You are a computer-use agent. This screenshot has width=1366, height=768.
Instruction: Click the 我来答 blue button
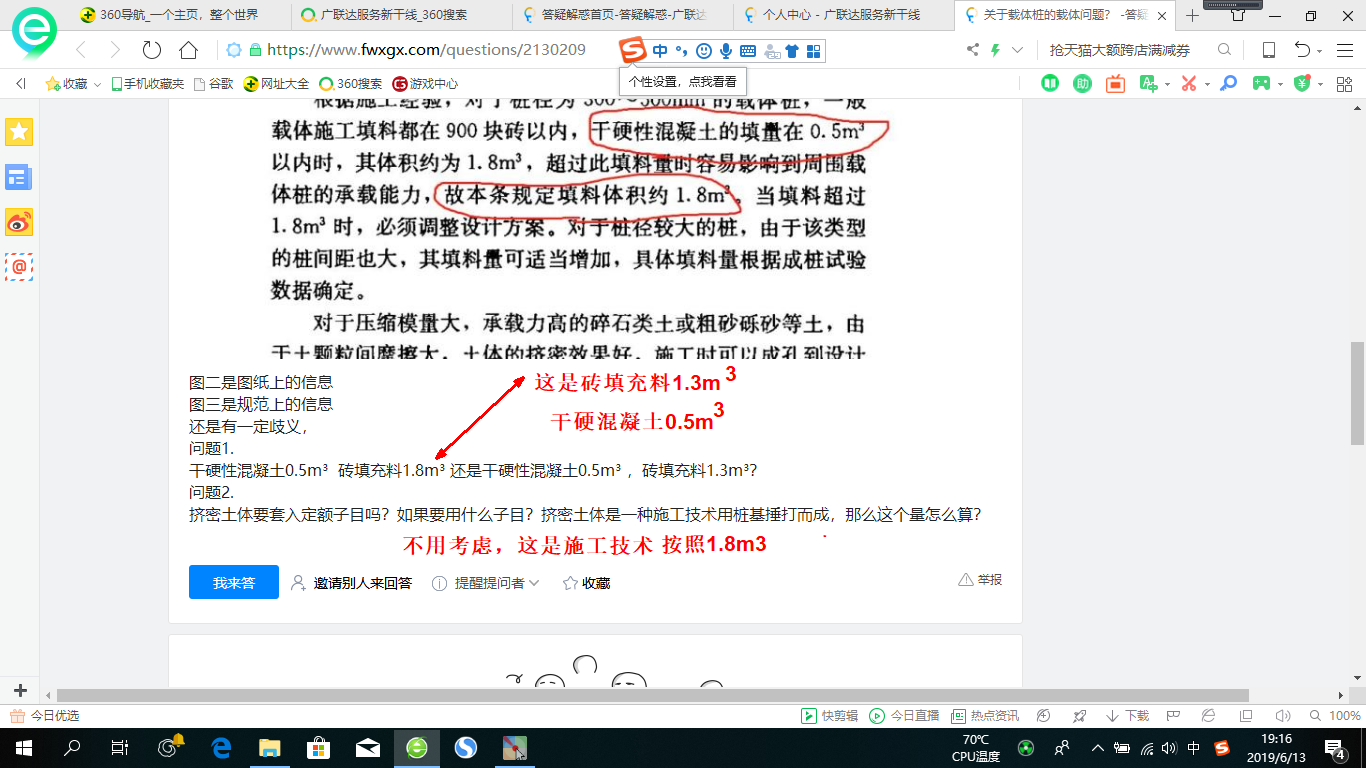(234, 582)
